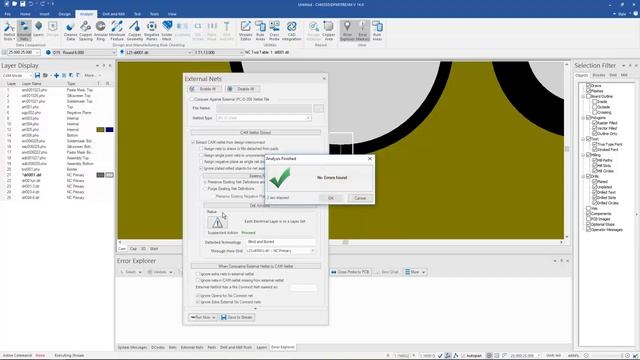Enable the Board Outline checkbox
This screenshot has height=360, width=640.
[x=589, y=96]
